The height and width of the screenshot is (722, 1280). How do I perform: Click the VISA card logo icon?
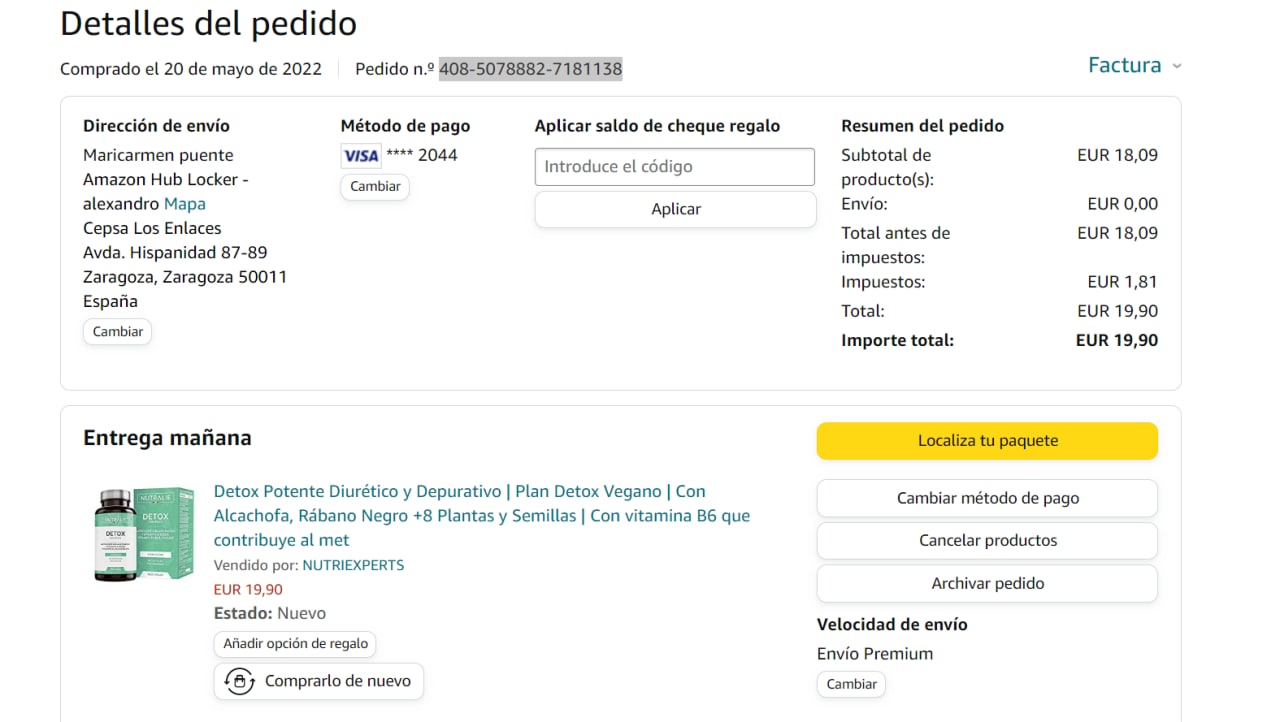pyautogui.click(x=361, y=155)
